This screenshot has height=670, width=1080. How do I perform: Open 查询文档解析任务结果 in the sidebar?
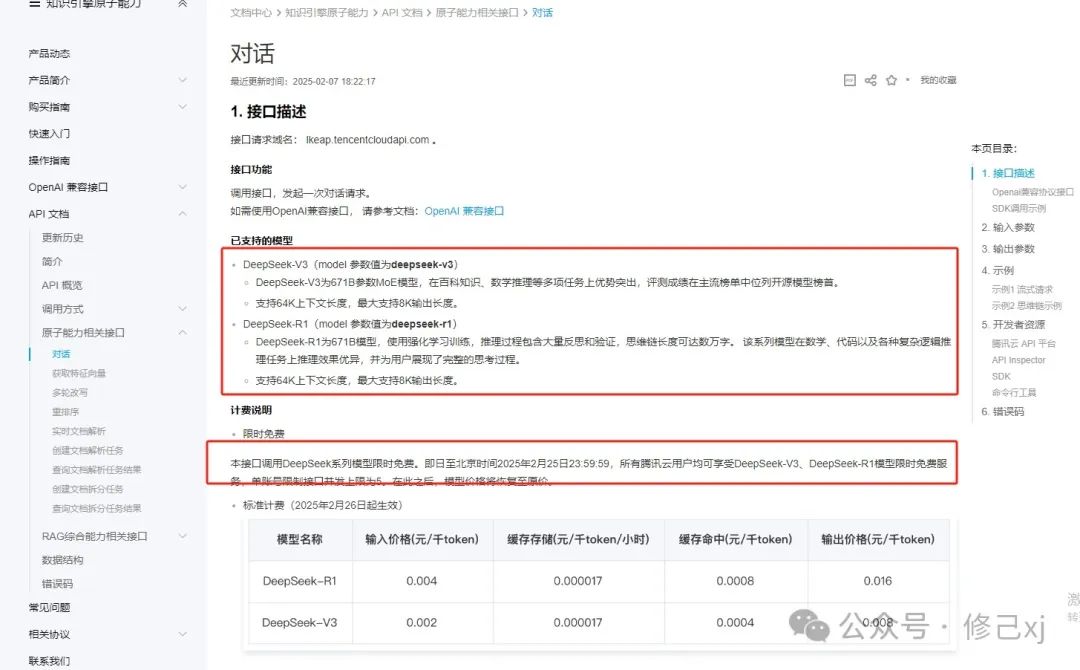click(96, 470)
